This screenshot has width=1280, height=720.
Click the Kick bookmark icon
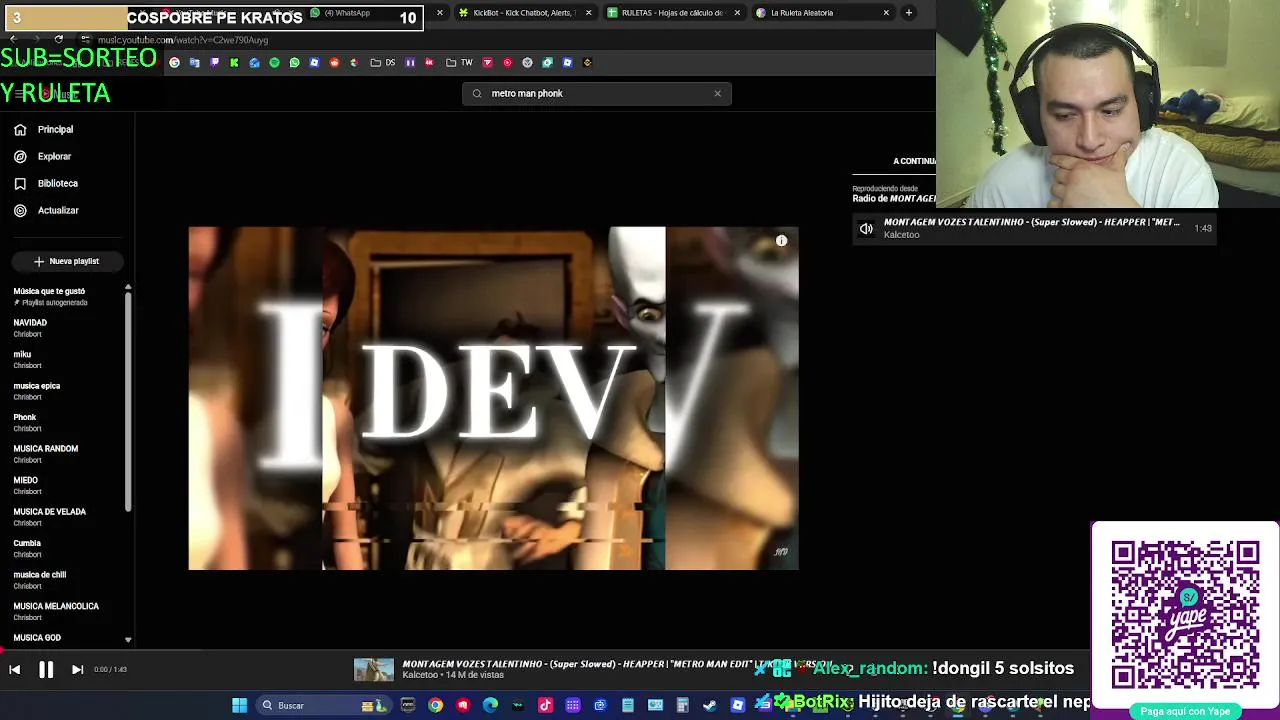[234, 62]
